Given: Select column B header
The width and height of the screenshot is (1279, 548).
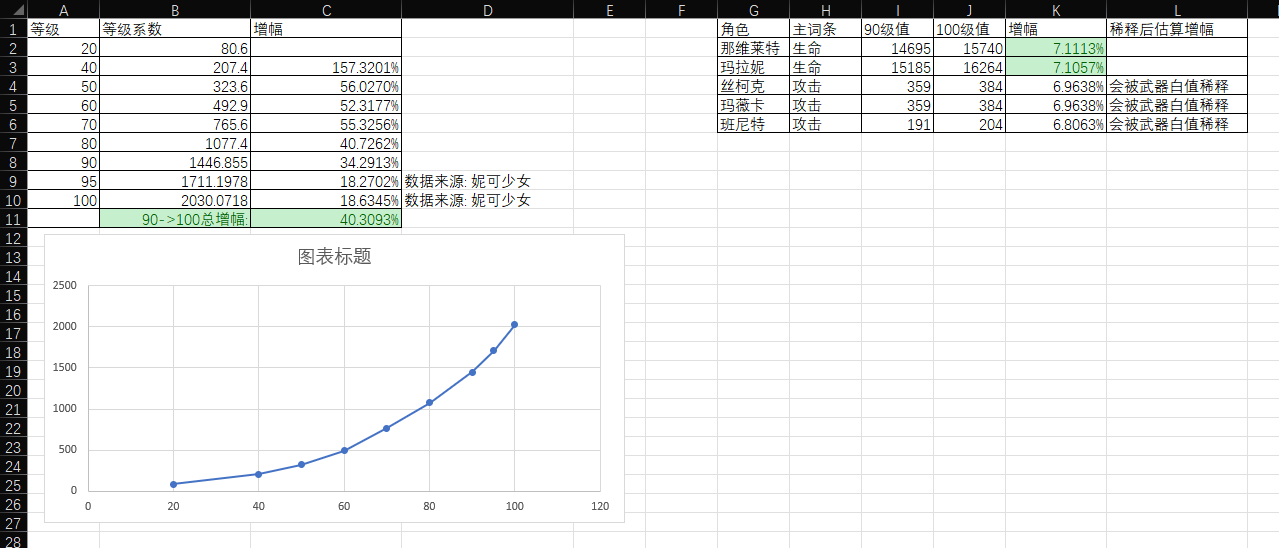Looking at the screenshot, I should (x=175, y=9).
